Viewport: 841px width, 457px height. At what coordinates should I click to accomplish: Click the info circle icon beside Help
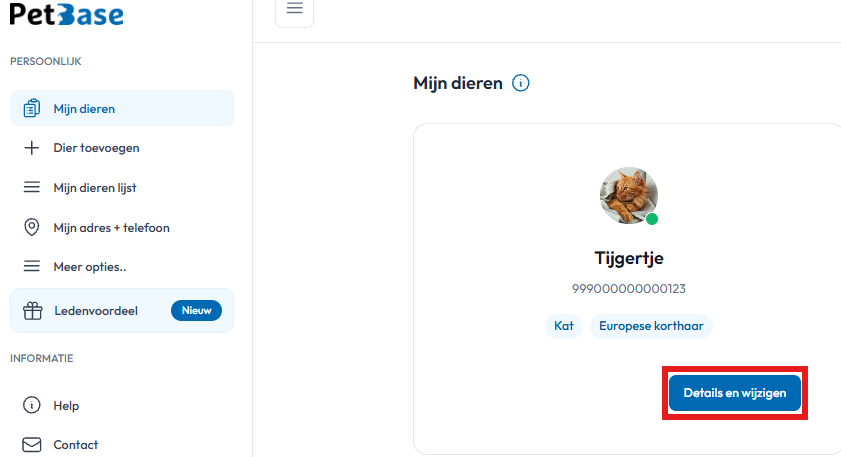(x=32, y=405)
